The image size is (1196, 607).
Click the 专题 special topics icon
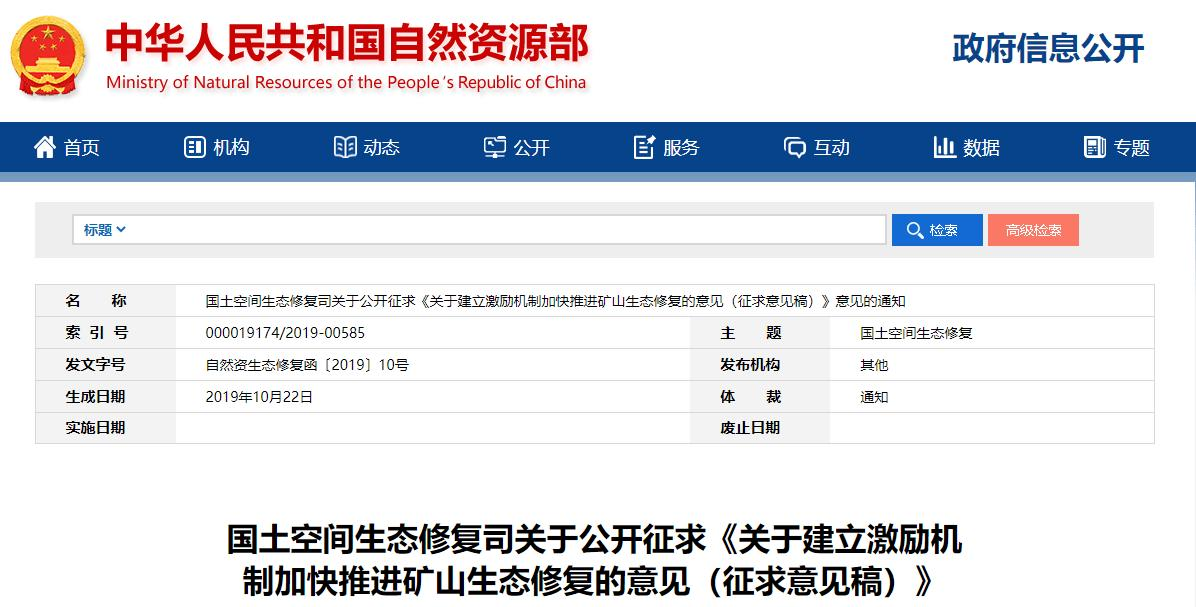coord(1095,147)
